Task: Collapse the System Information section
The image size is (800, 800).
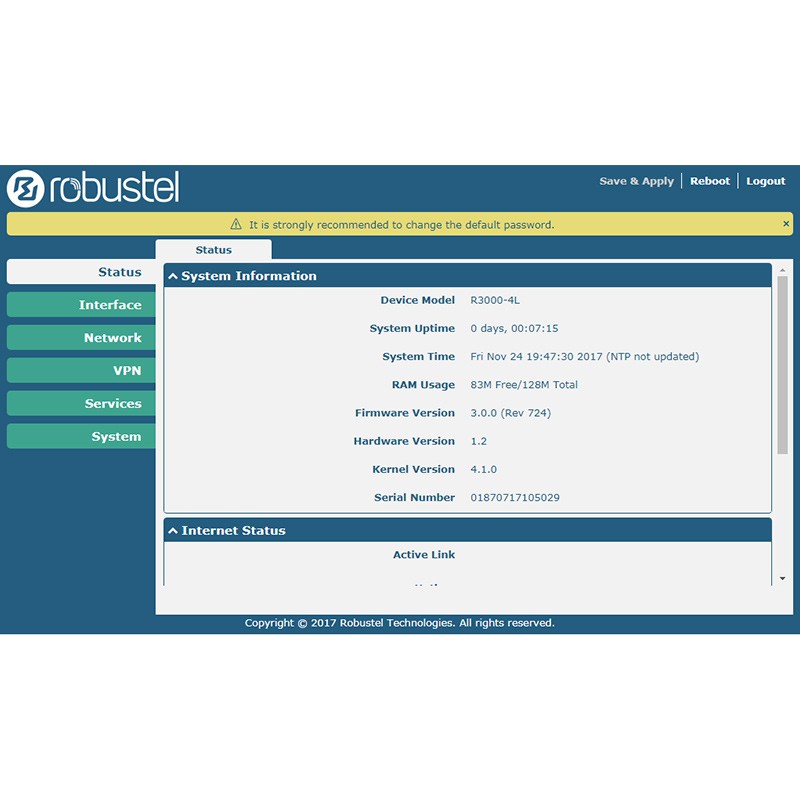Action: point(172,276)
